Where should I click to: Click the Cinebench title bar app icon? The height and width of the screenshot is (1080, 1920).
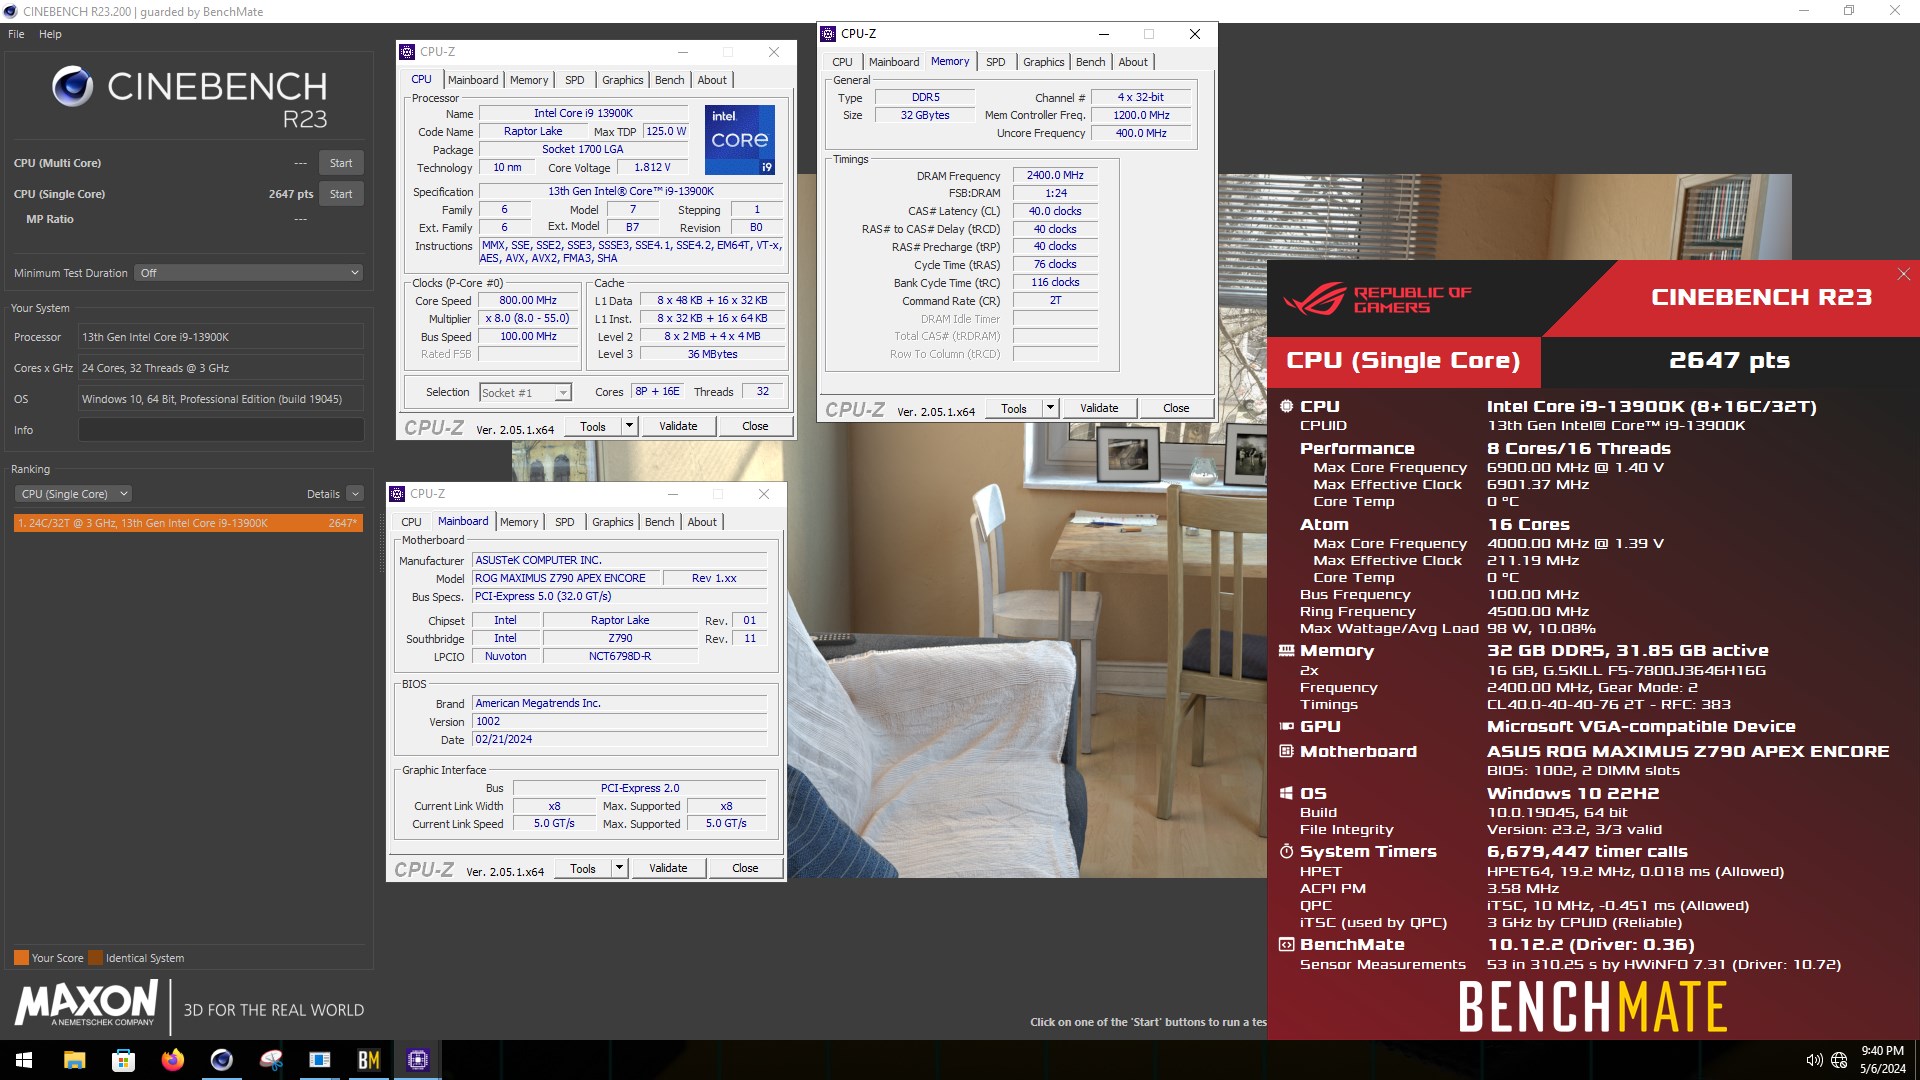(10, 11)
